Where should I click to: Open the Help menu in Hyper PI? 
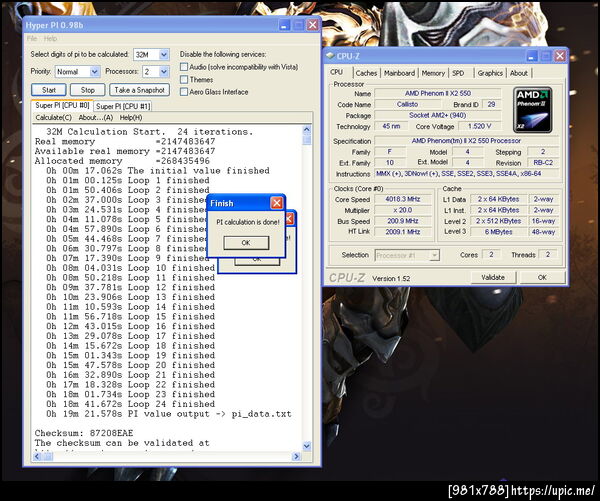(x=50, y=38)
